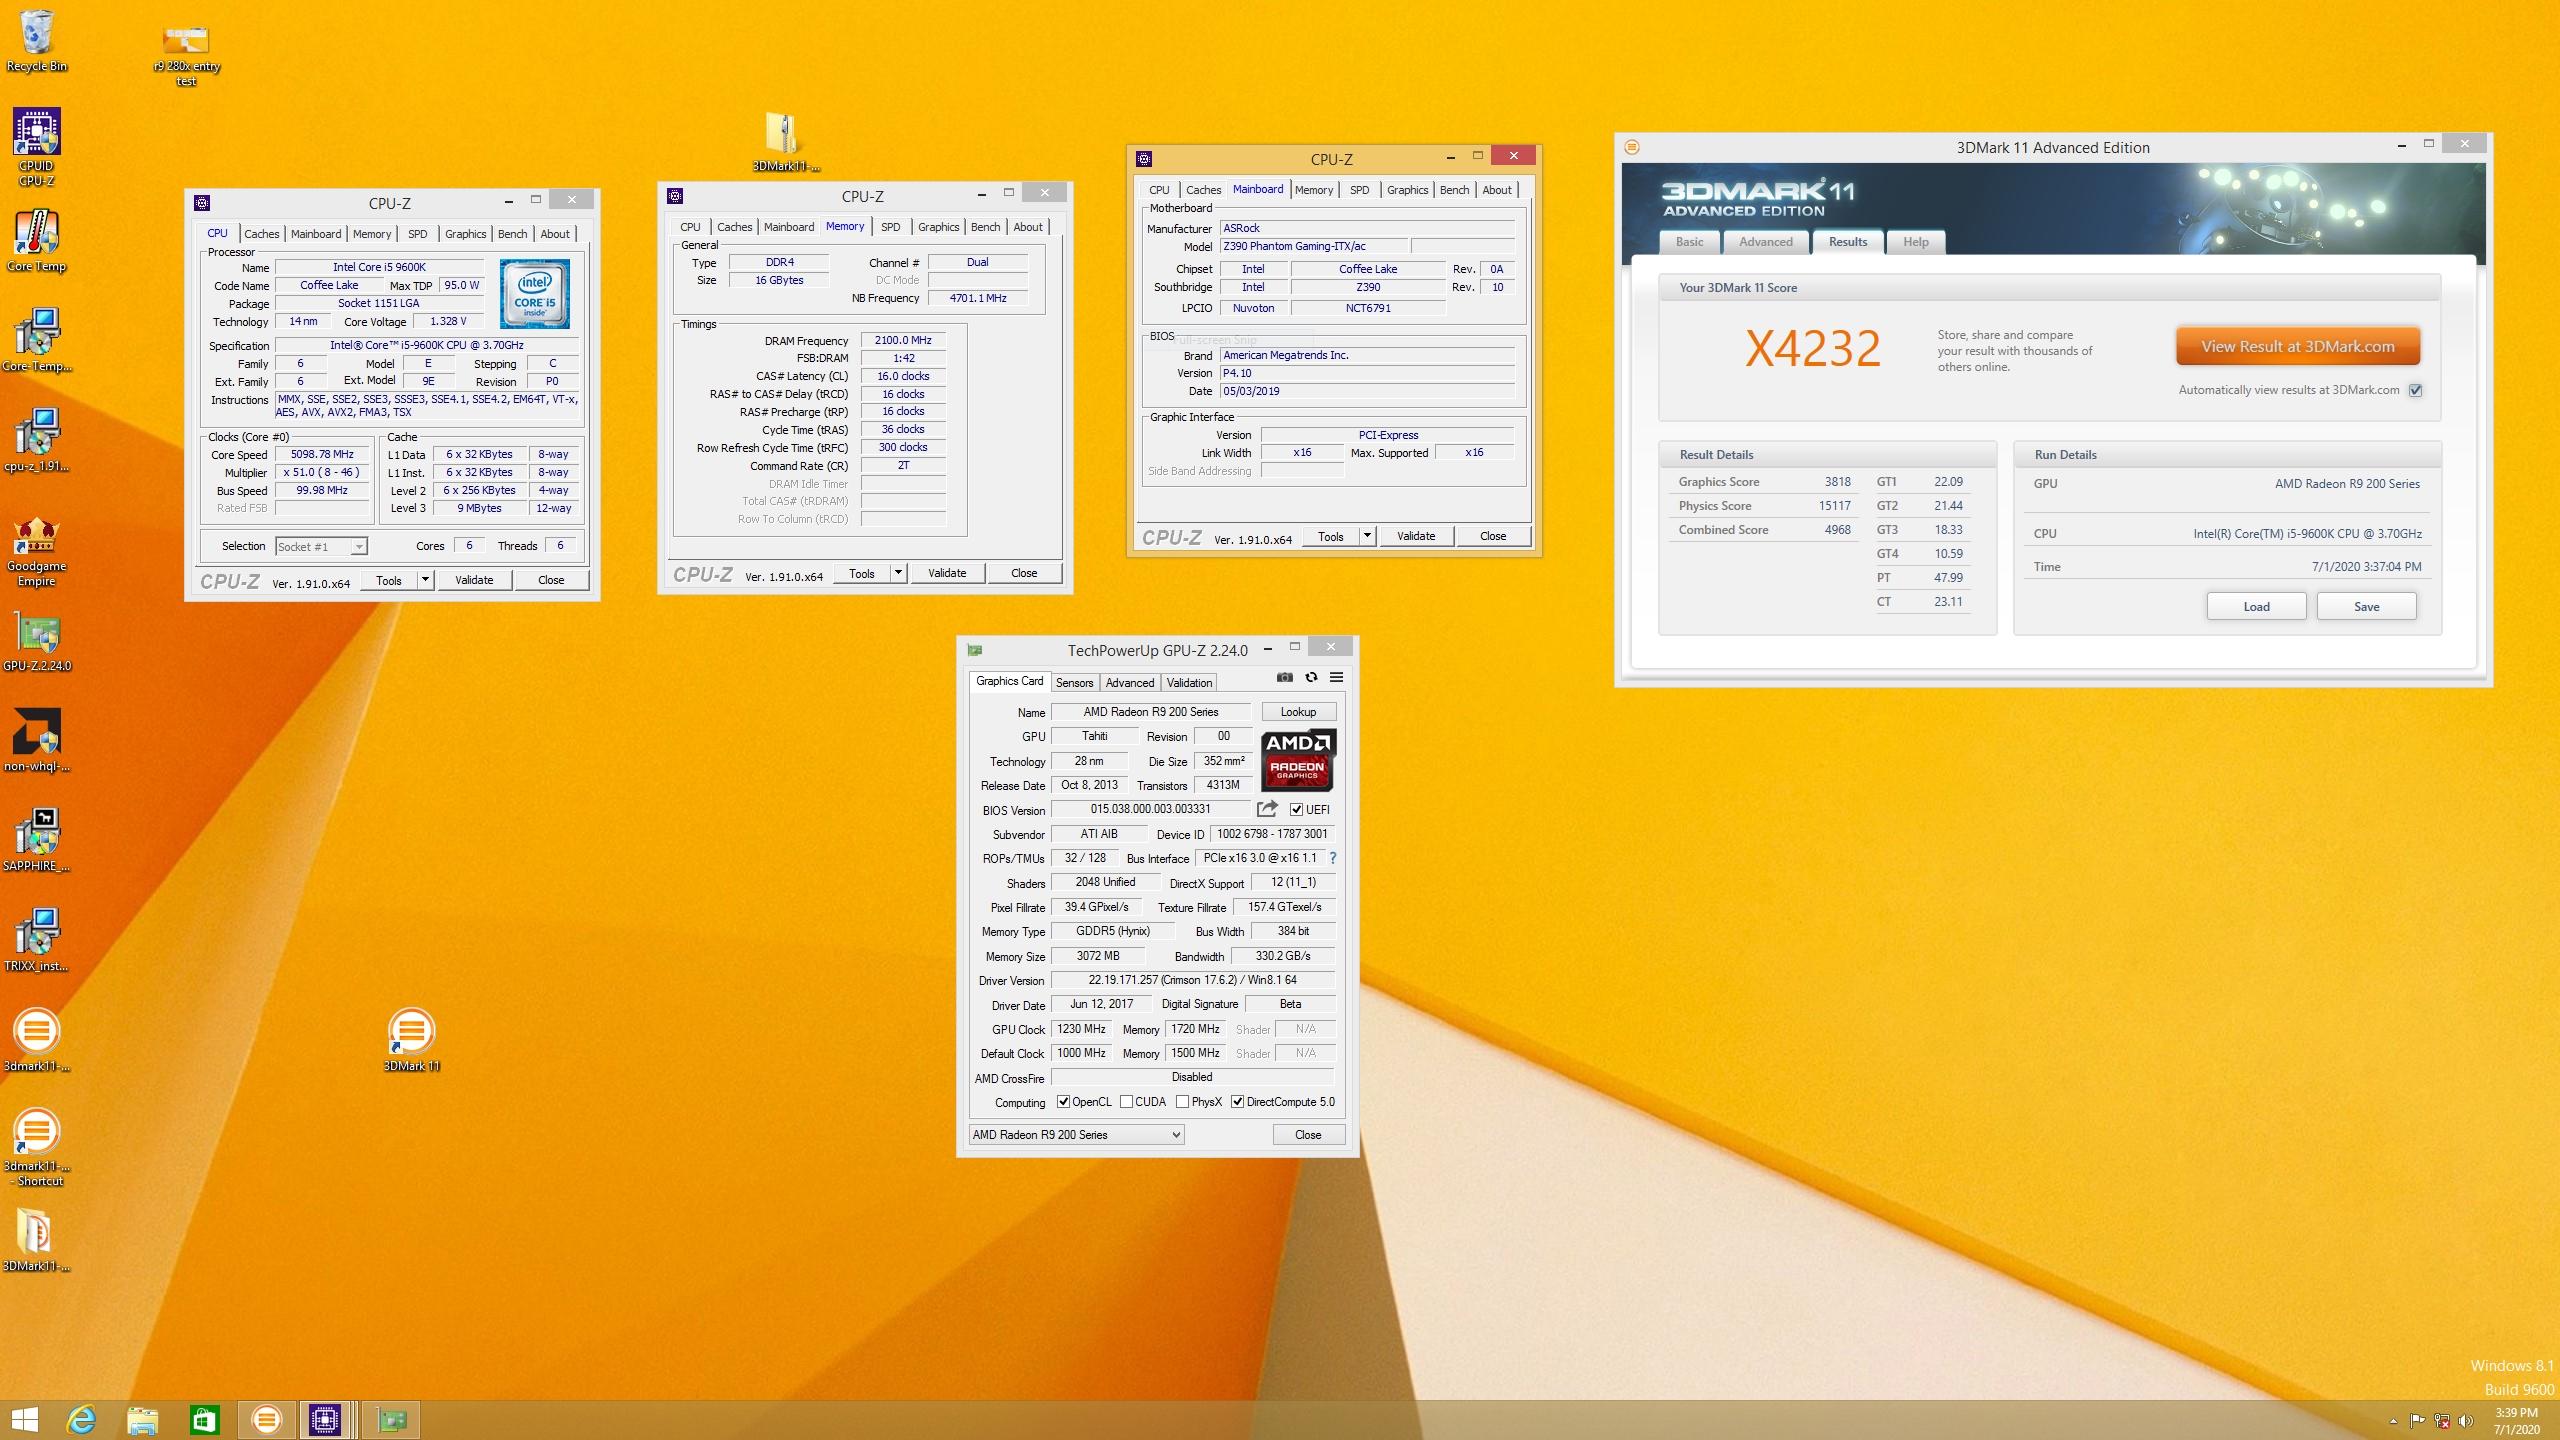2560x1440 pixels.
Task: Export the BIOS with share arrow icon
Action: tap(1267, 808)
